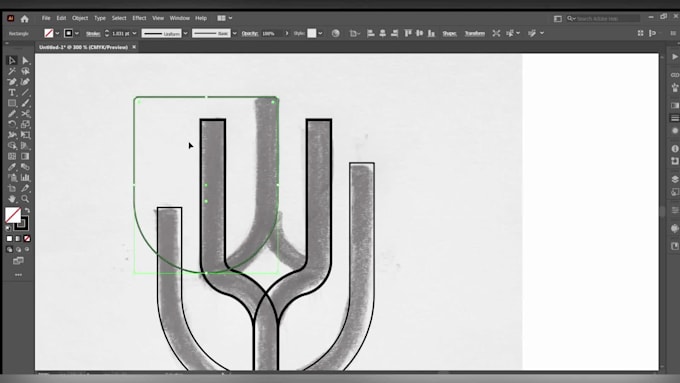Select the Rotate tool
The image size is (680, 383).
[x=12, y=124]
